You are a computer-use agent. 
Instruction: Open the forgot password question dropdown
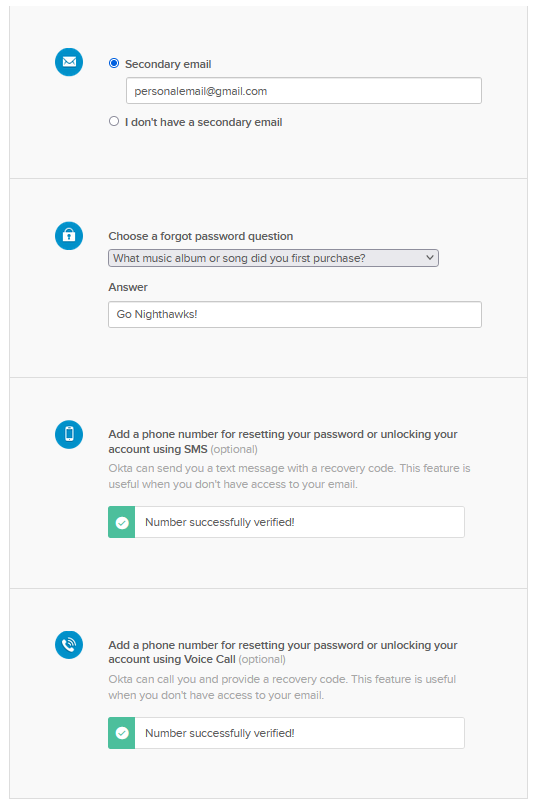(273, 258)
